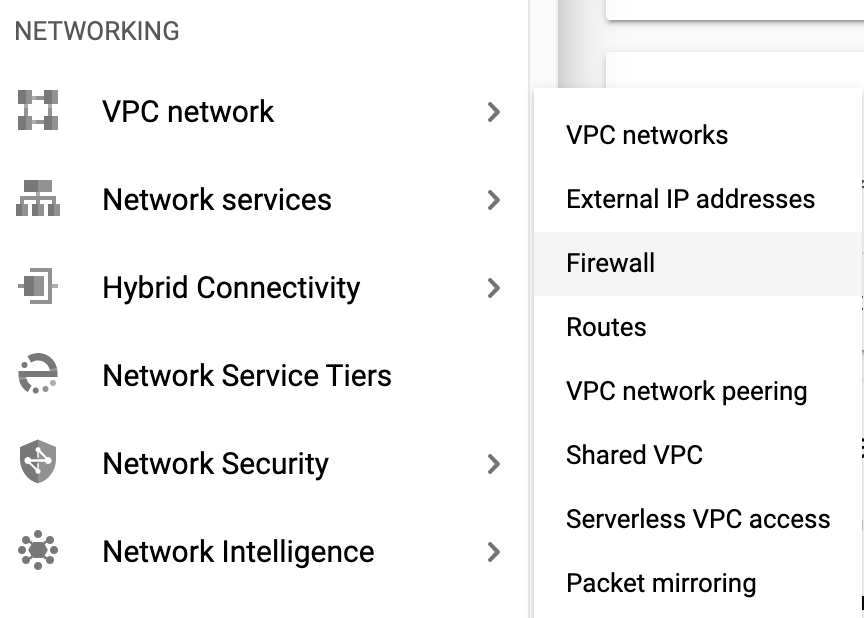This screenshot has height=618, width=864.
Task: Open VPC network peering
Action: pyautogui.click(x=687, y=391)
